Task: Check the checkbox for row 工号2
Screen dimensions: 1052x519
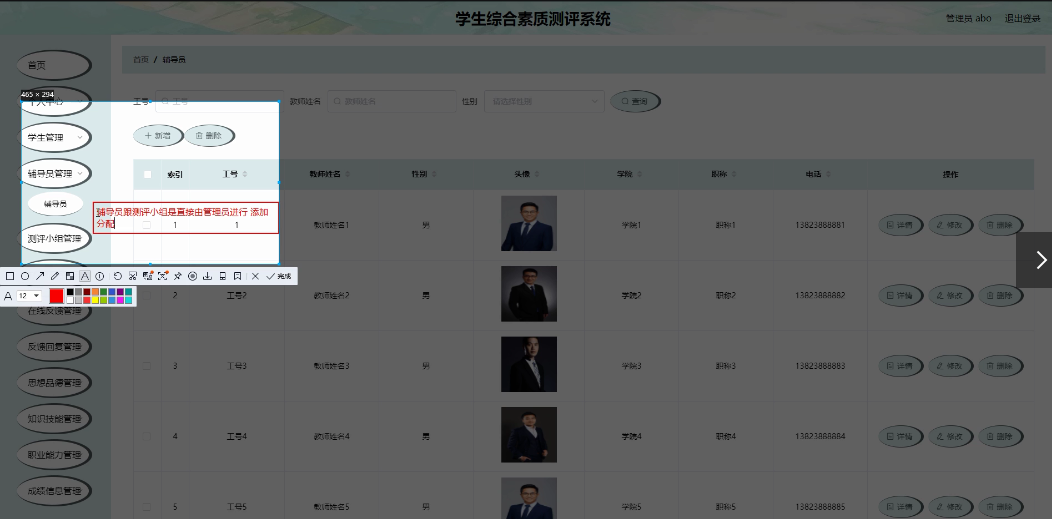Action: (147, 296)
